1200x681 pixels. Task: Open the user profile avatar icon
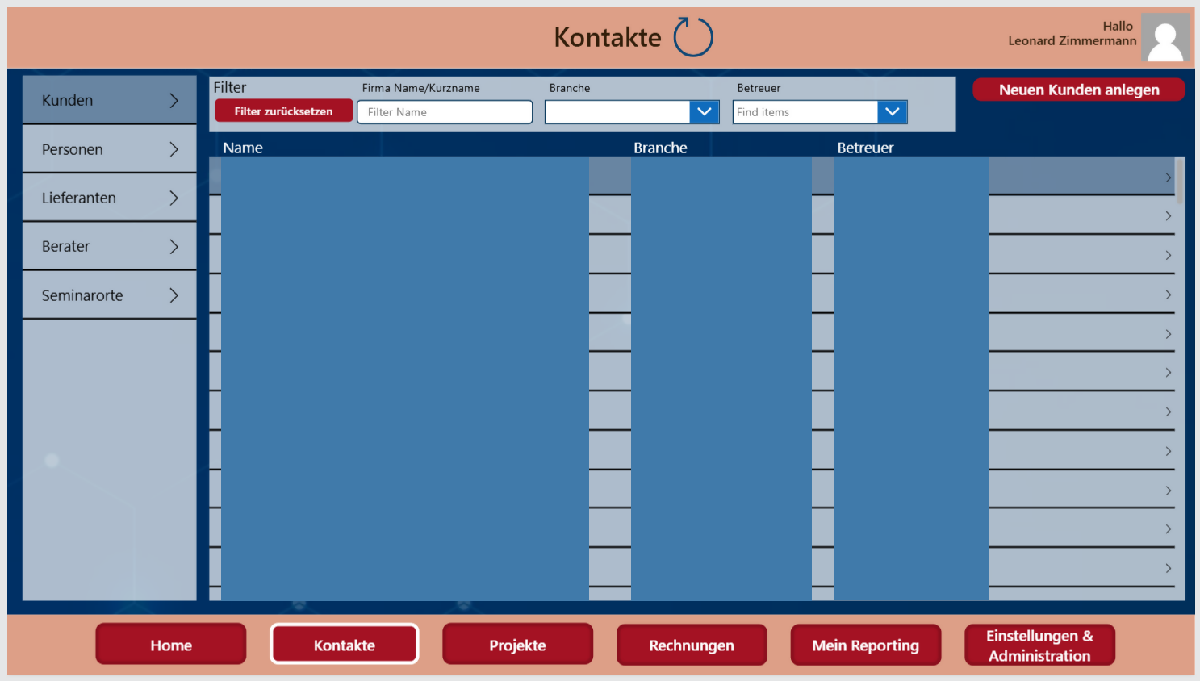tap(1165, 37)
